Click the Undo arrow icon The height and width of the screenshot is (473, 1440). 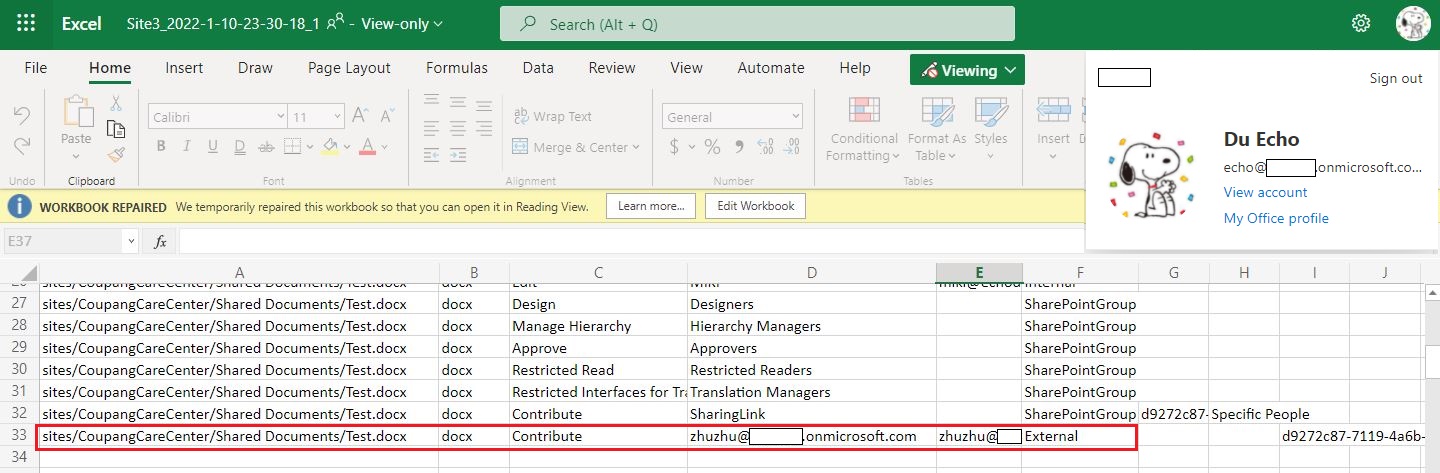click(21, 116)
